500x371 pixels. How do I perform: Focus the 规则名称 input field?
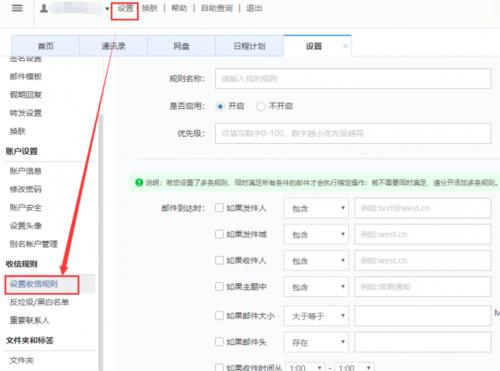pyautogui.click(x=353, y=79)
